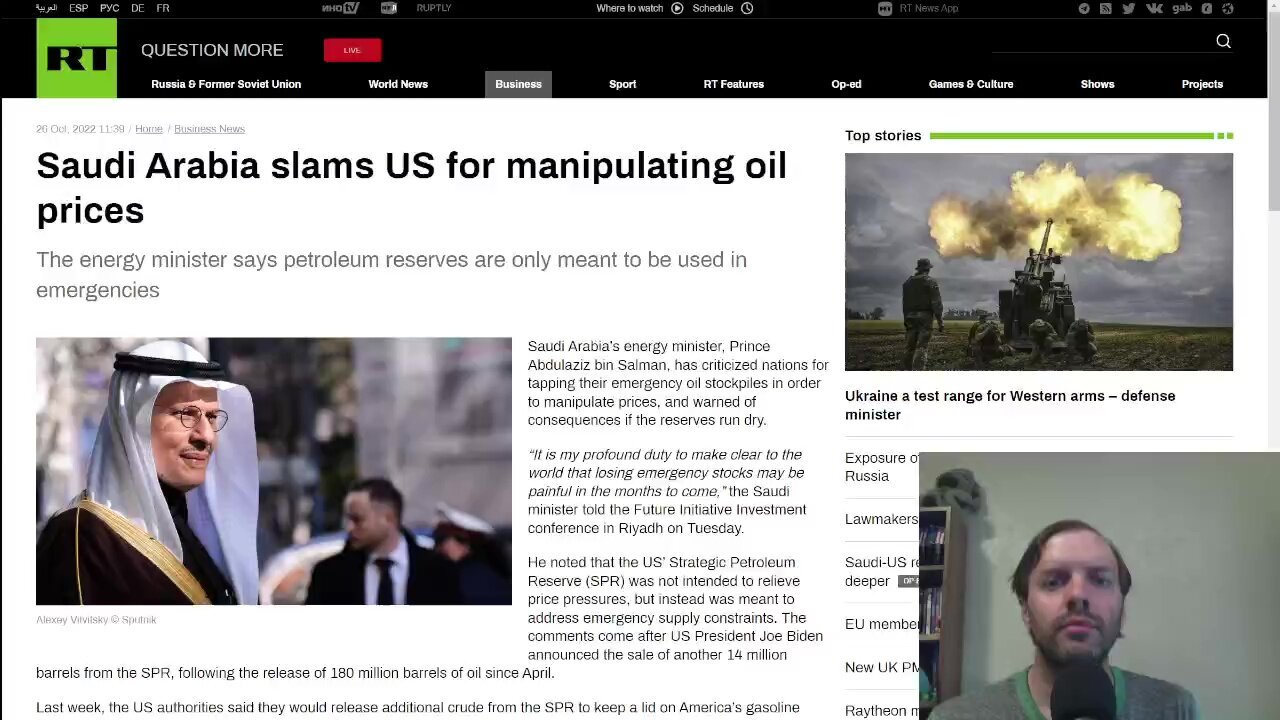Click the Top stories heading
This screenshot has height=720, width=1280.
click(883, 135)
